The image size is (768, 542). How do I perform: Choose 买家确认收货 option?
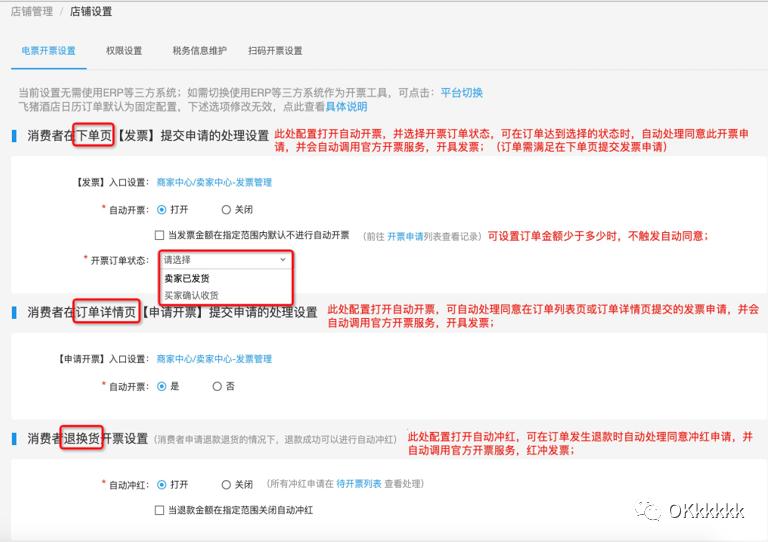tap(191, 295)
